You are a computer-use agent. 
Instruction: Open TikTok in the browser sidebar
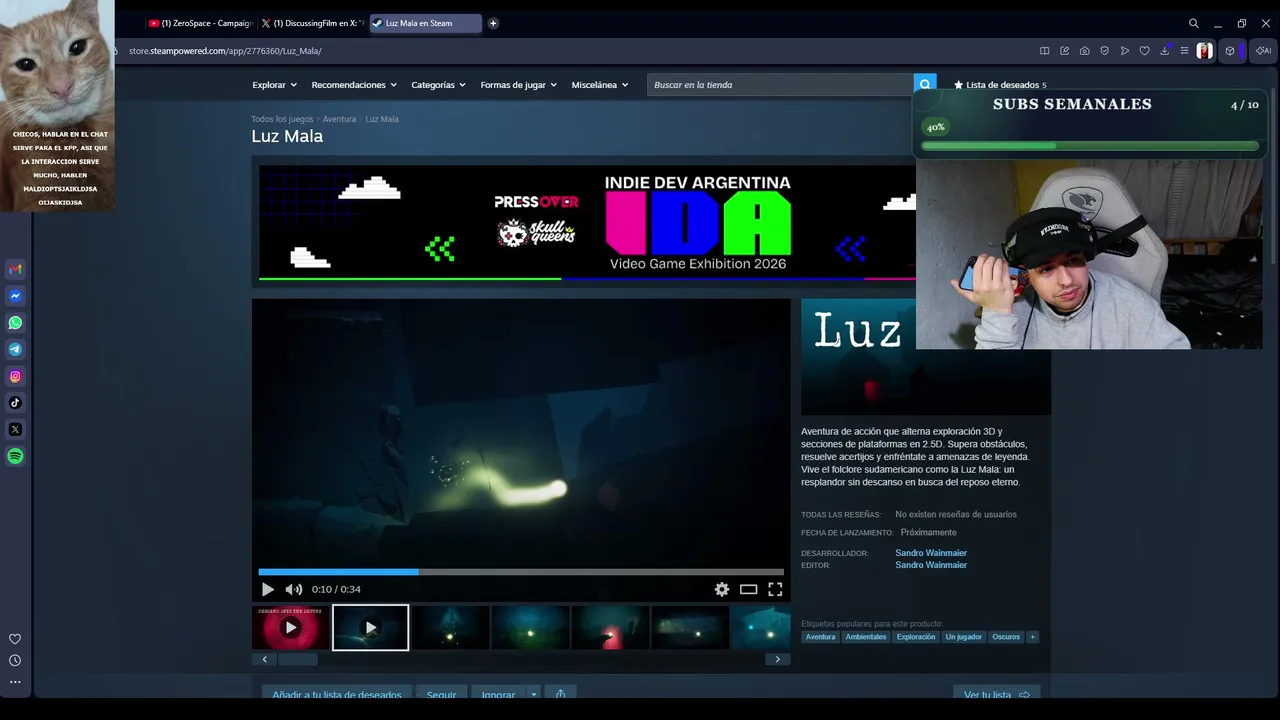point(15,403)
